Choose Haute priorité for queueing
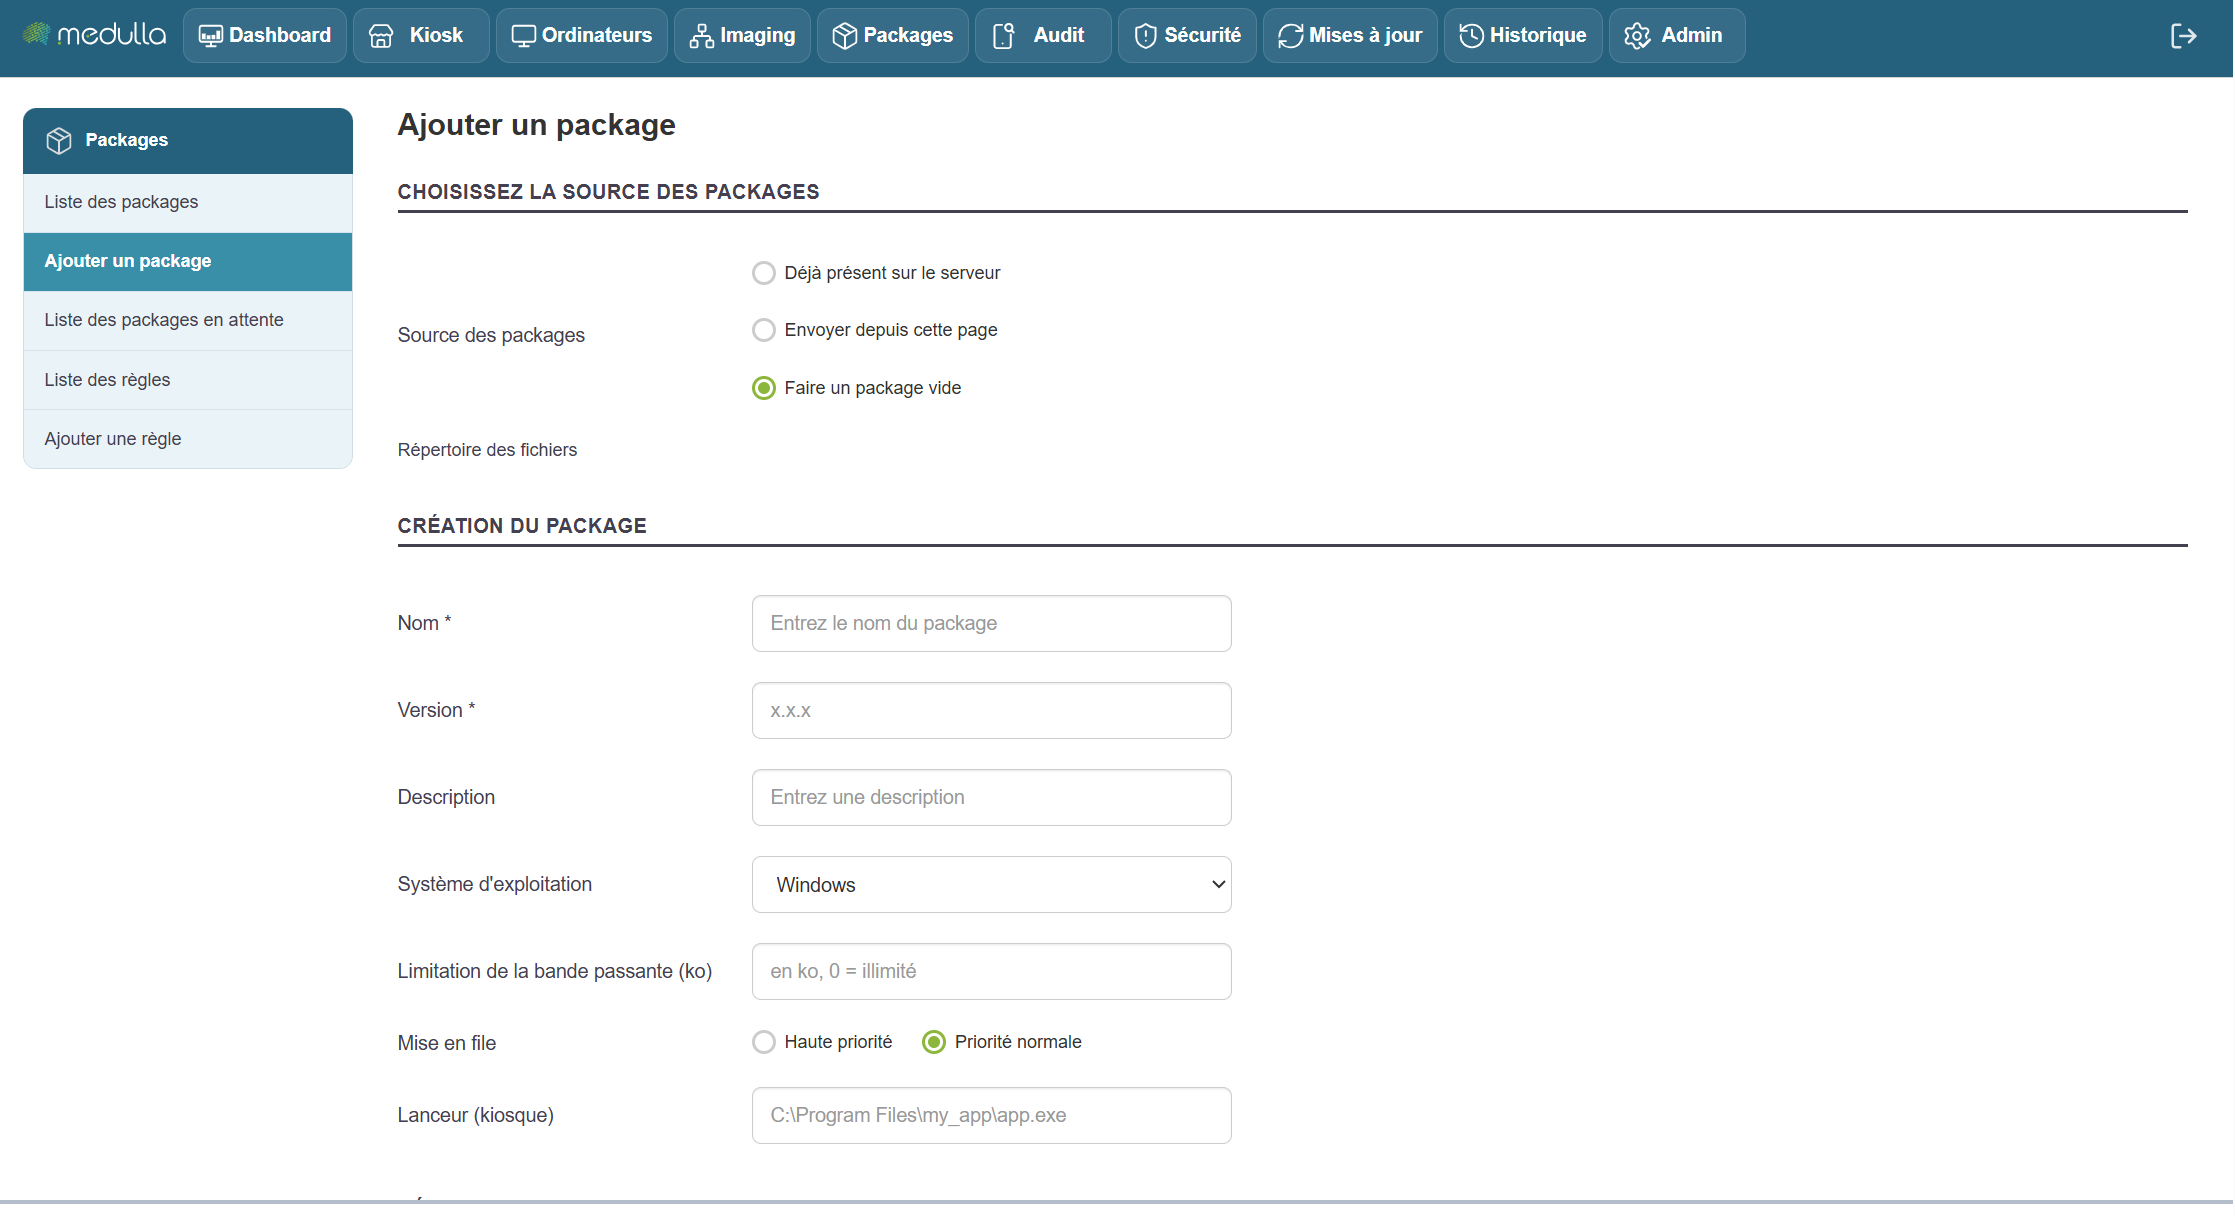This screenshot has height=1216, width=2235. [x=764, y=1042]
